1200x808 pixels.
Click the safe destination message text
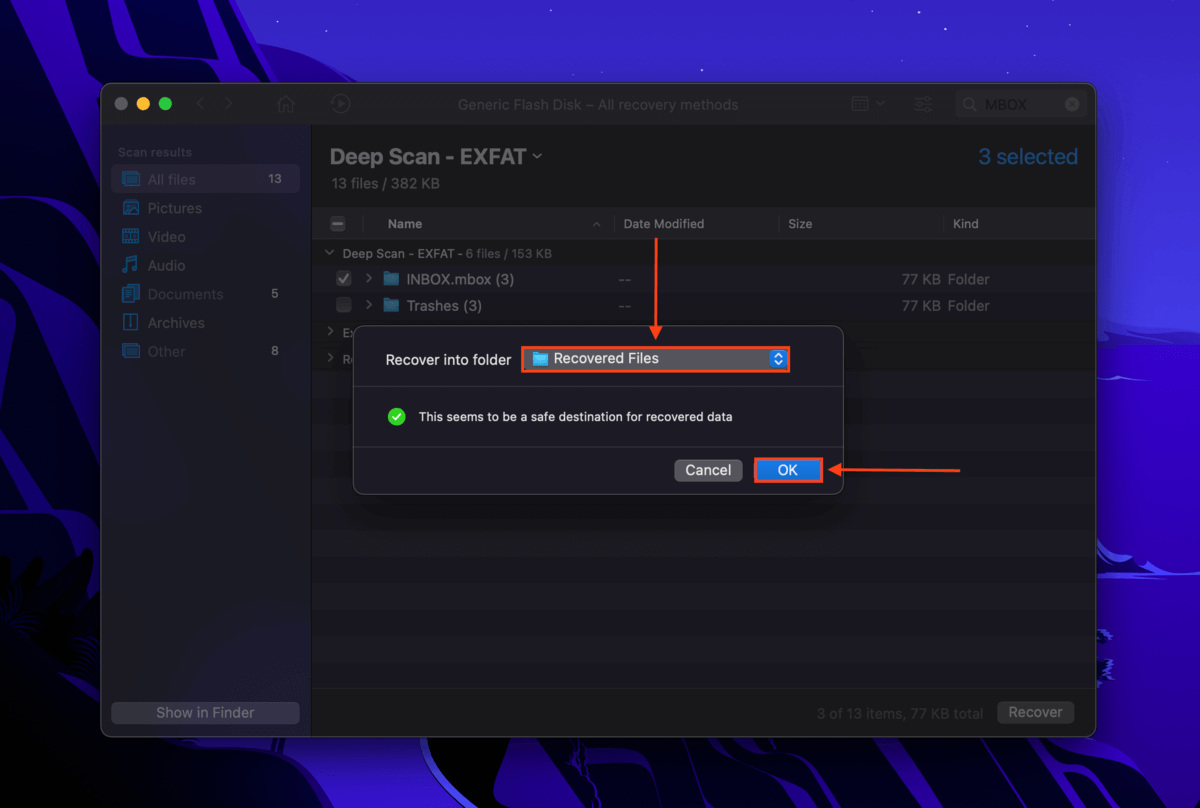575,416
